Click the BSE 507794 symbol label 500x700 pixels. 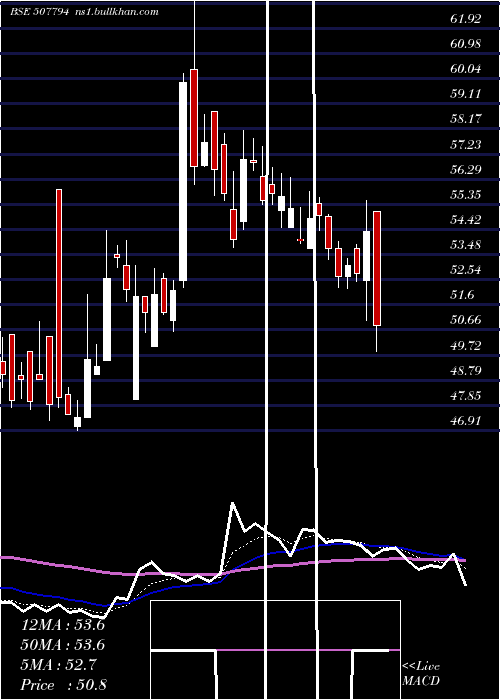coord(39,12)
